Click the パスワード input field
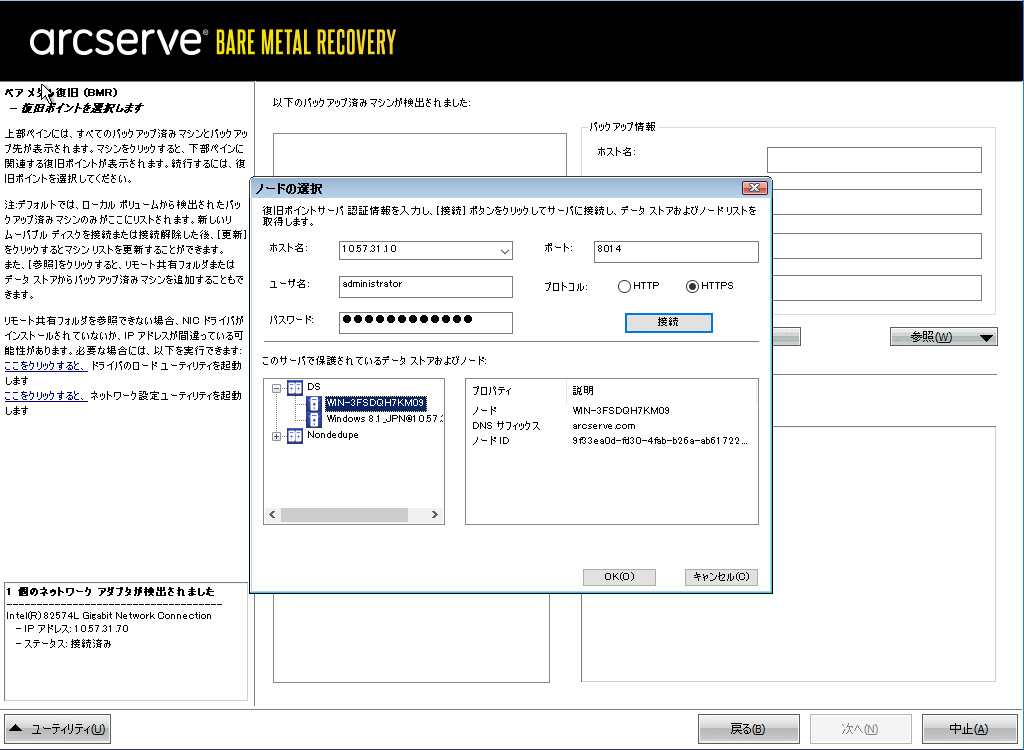This screenshot has height=750, width=1024. coord(426,323)
